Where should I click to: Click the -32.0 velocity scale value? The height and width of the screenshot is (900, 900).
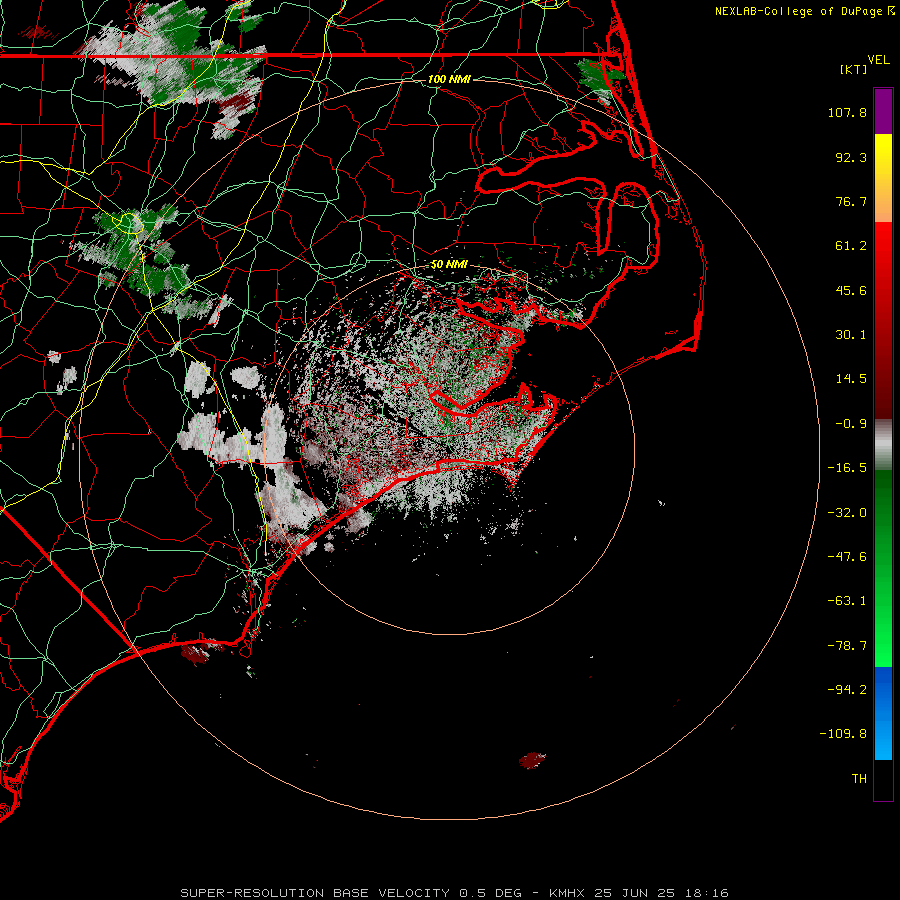(x=847, y=513)
